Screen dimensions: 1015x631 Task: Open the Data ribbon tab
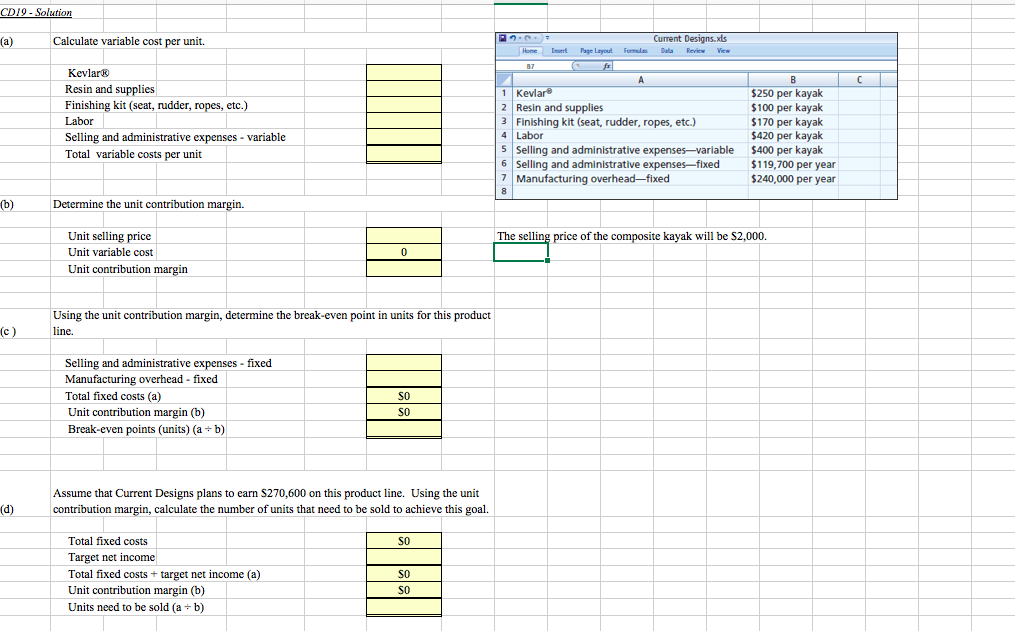tap(667, 50)
